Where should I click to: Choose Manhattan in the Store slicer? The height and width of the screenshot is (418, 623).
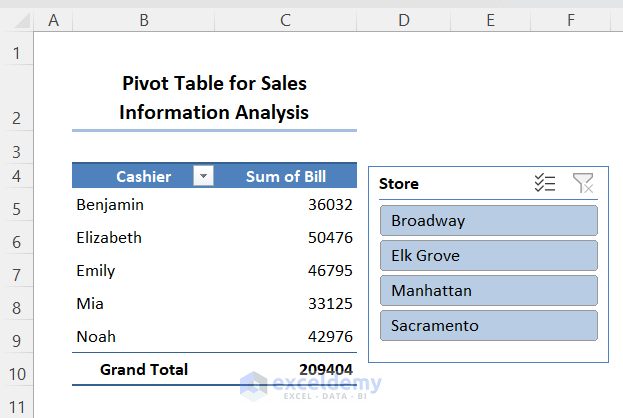click(488, 290)
